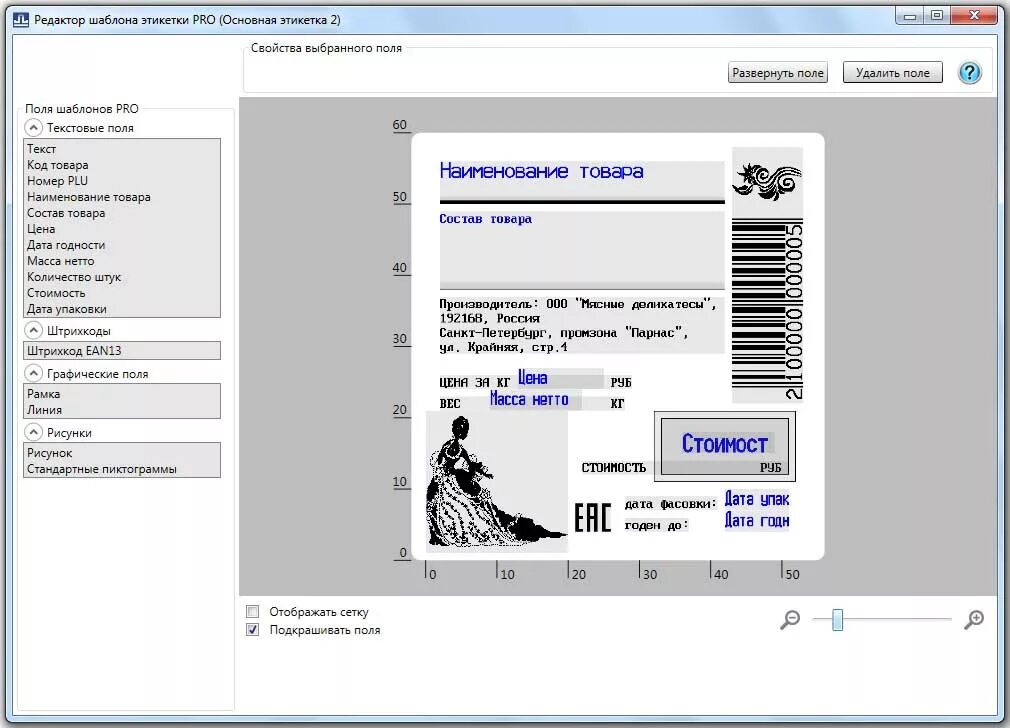Click the zoom out magnifier icon
Image resolution: width=1010 pixels, height=728 pixels.
tap(790, 620)
